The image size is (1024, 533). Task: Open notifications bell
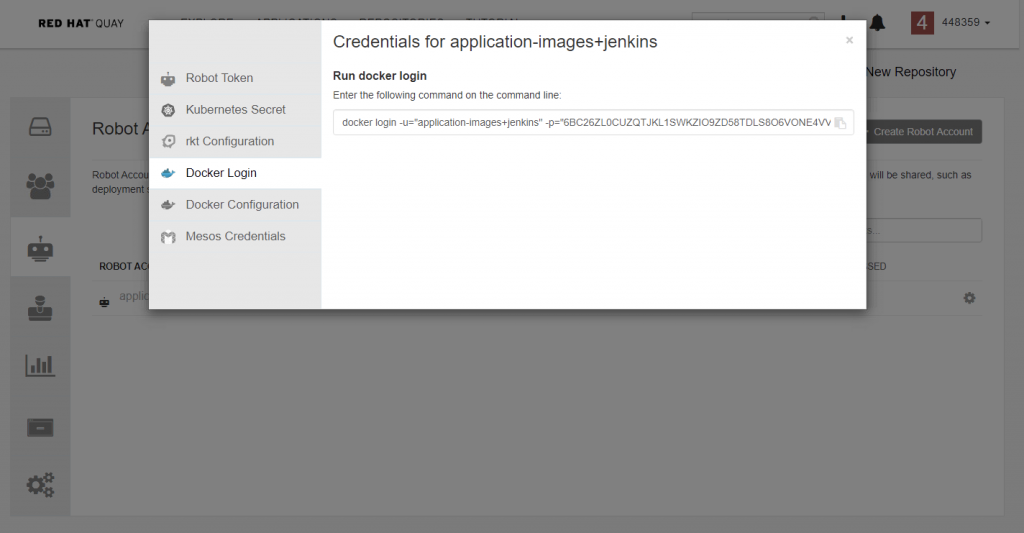[x=878, y=23]
